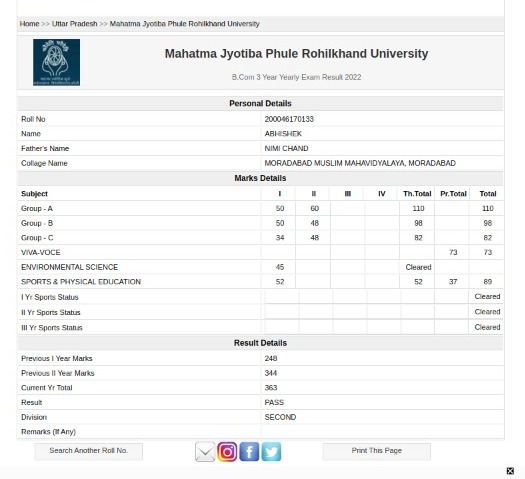Open Mahatma Jyotiba Phule Rohilkhand University breadcrumb
The image size is (525, 479).
tap(184, 24)
